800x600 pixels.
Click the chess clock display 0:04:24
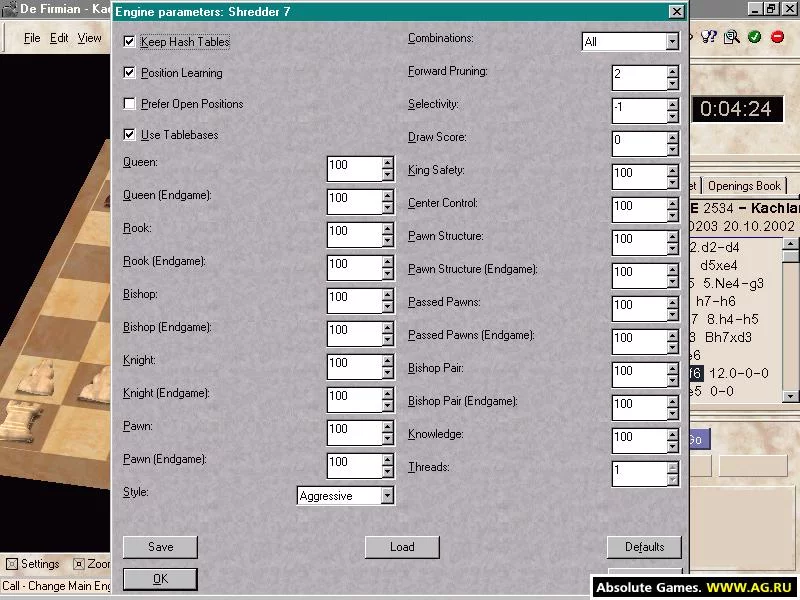tap(737, 109)
